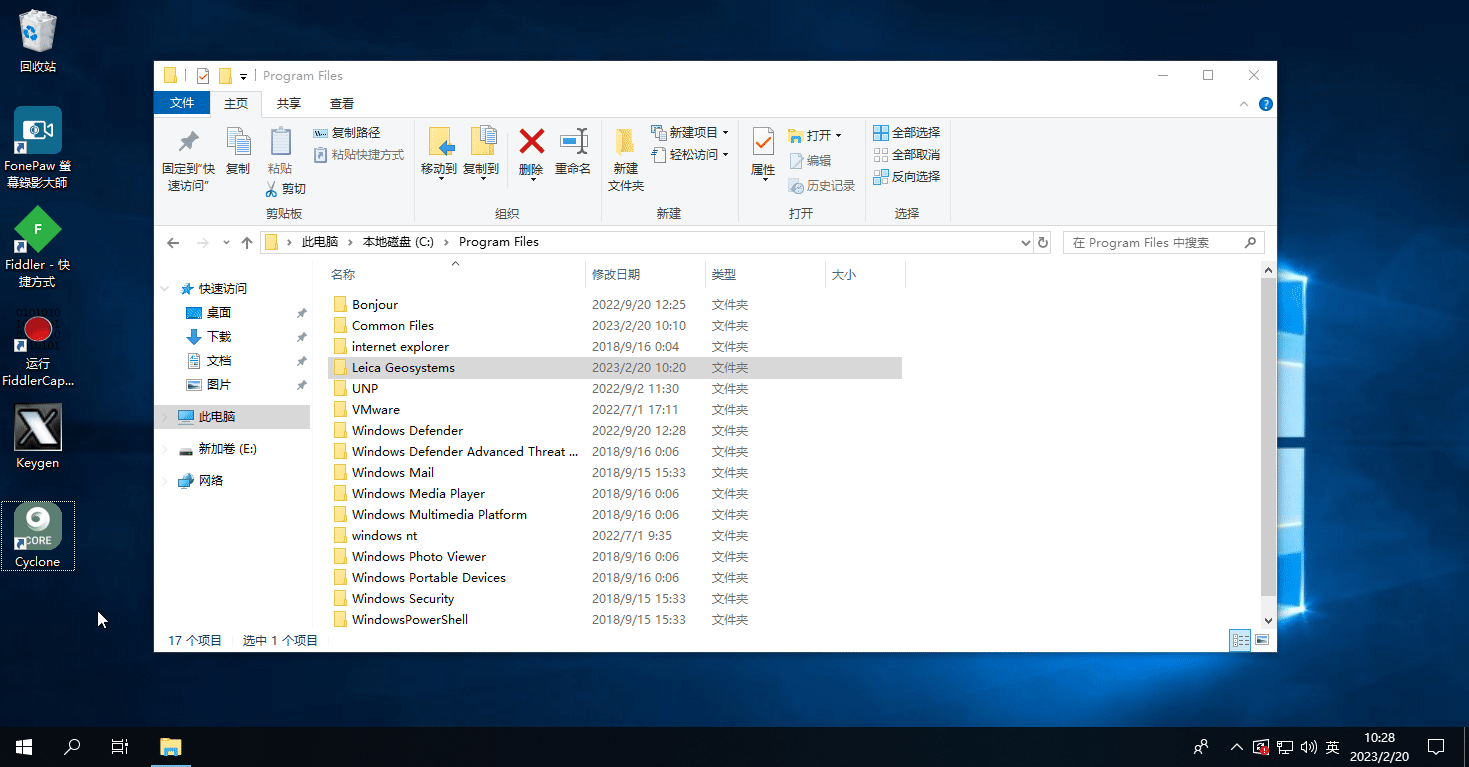The image size is (1469, 767).
Task: Click Select All in the ribbon
Action: click(x=907, y=133)
